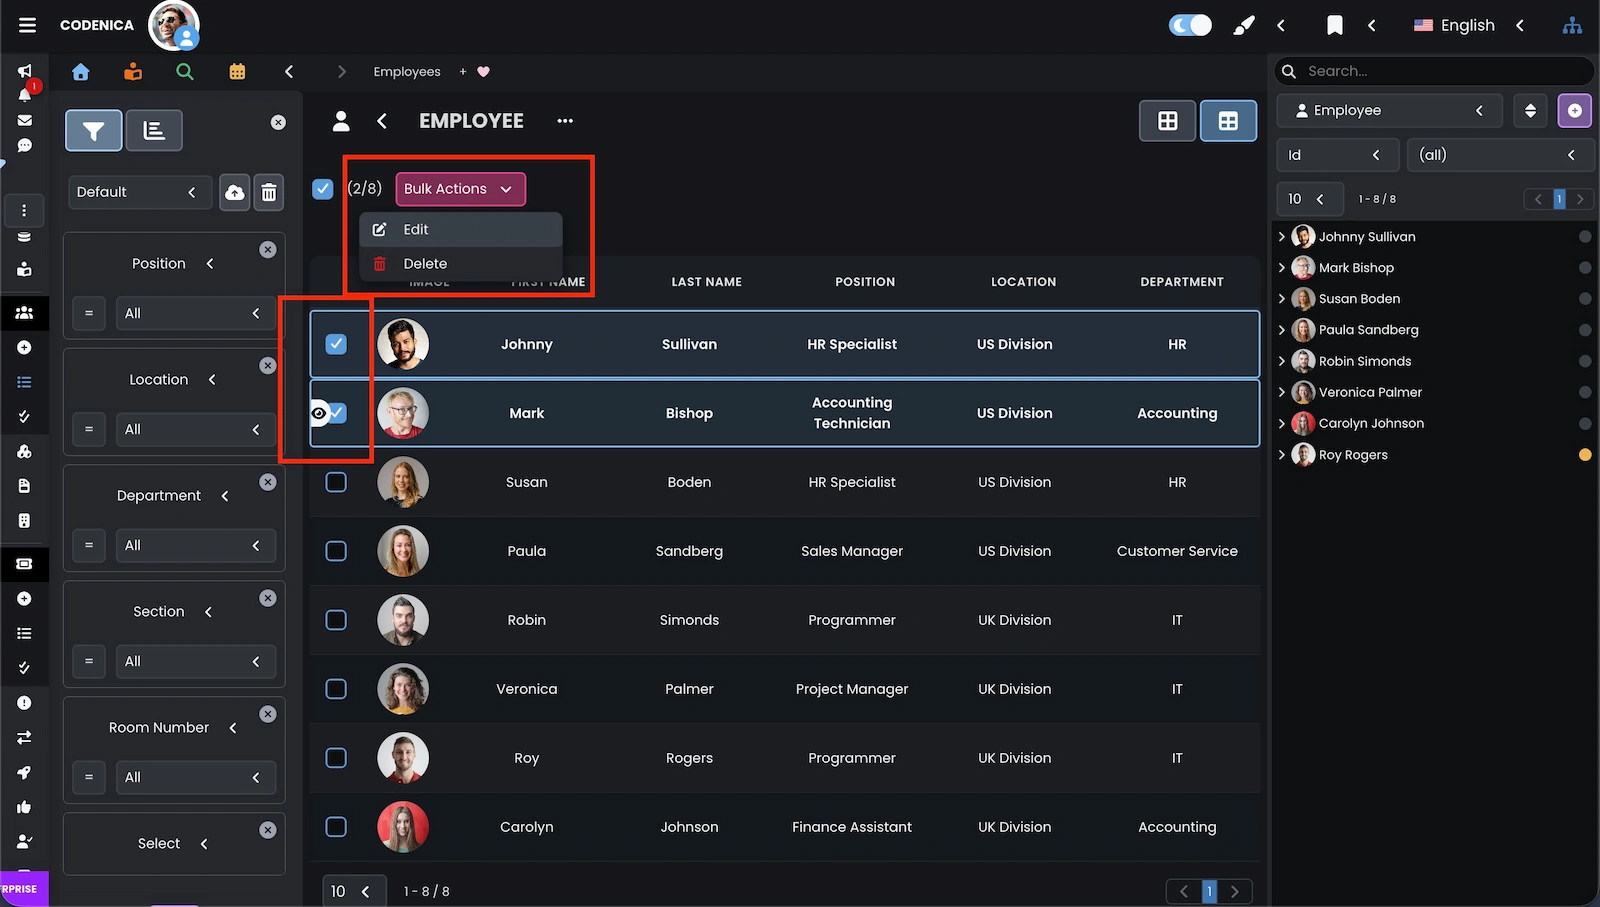1600x907 pixels.
Task: Click the trash icon next to Default preset
Action: (268, 192)
